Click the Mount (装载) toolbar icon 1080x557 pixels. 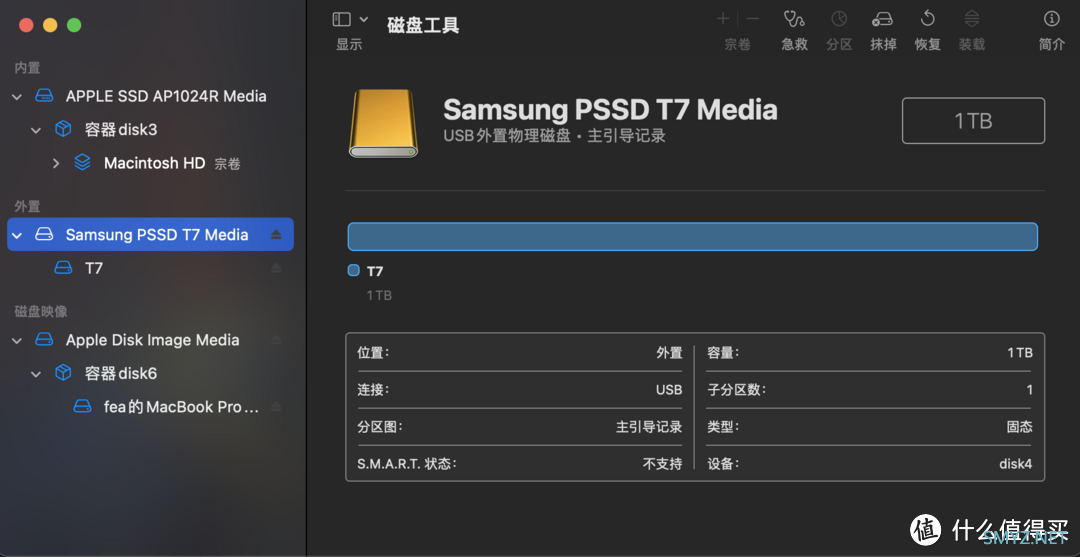971,19
